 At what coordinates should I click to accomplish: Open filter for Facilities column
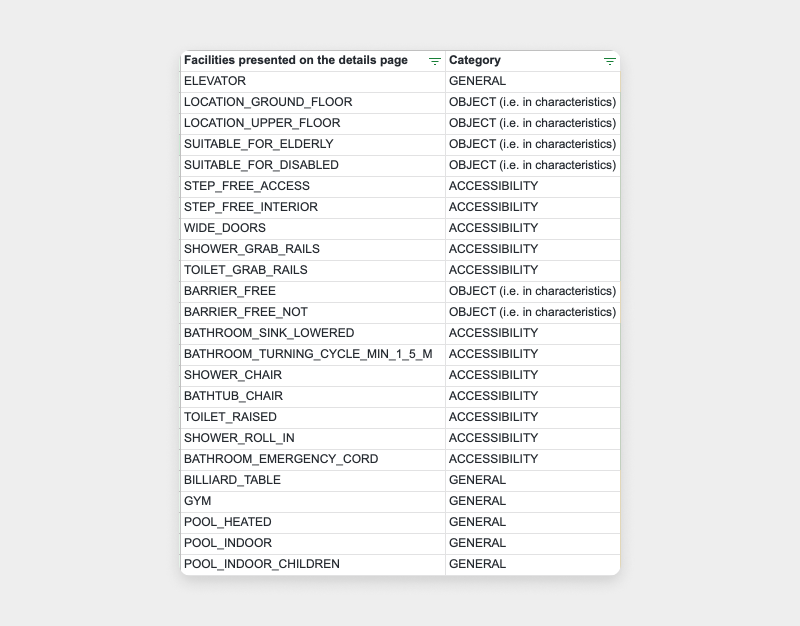coord(435,61)
